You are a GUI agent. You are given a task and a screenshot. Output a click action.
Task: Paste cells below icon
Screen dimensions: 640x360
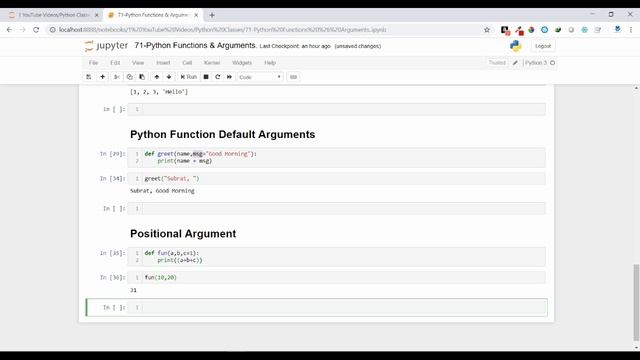pos(142,77)
